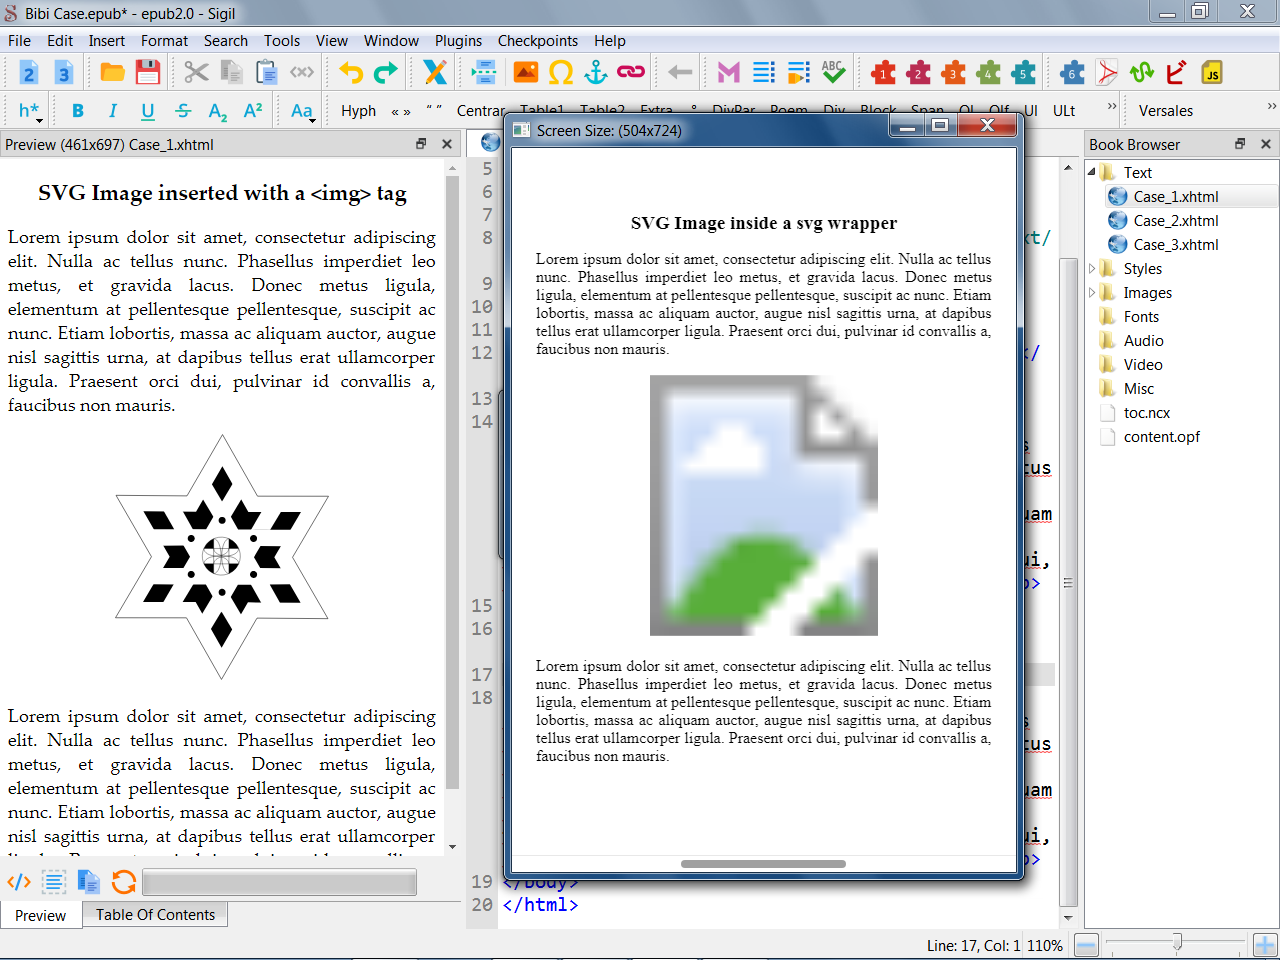Run spellcheck with the ABC checkmark icon
The image size is (1280, 960).
(833, 72)
